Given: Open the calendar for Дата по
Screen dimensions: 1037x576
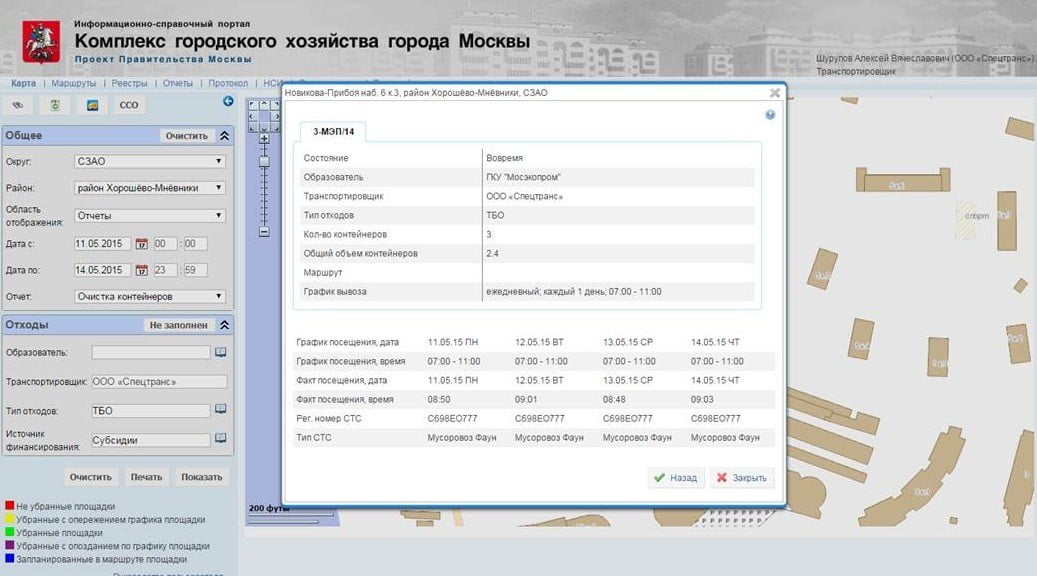Looking at the screenshot, I should pyautogui.click(x=142, y=270).
